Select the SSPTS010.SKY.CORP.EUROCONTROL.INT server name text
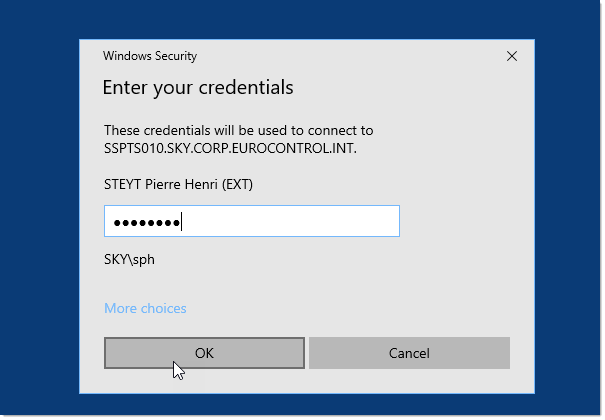605x420 pixels. (x=230, y=148)
